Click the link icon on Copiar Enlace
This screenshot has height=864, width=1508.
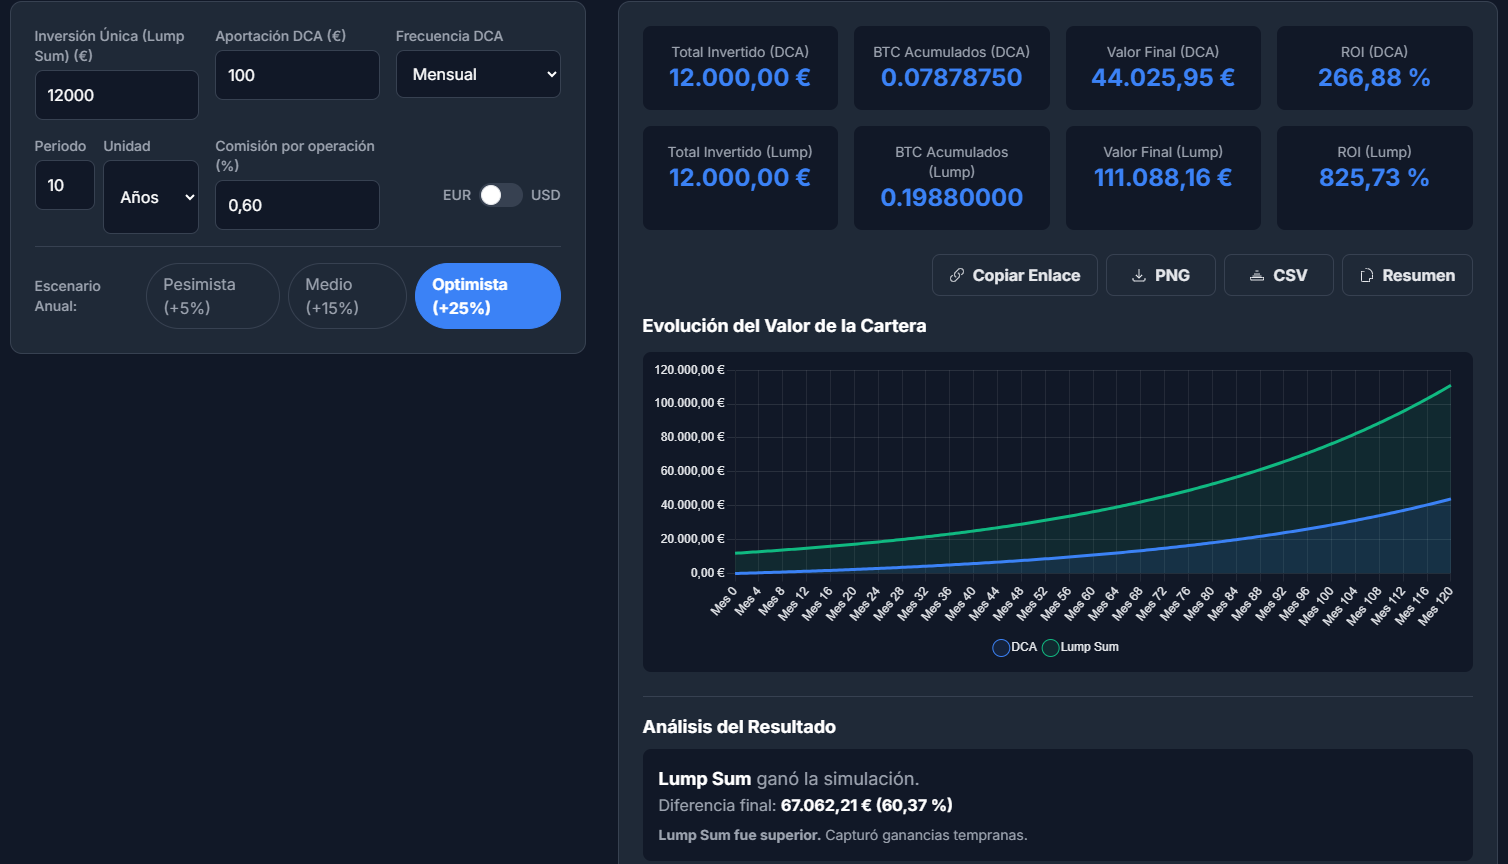pyautogui.click(x=957, y=275)
